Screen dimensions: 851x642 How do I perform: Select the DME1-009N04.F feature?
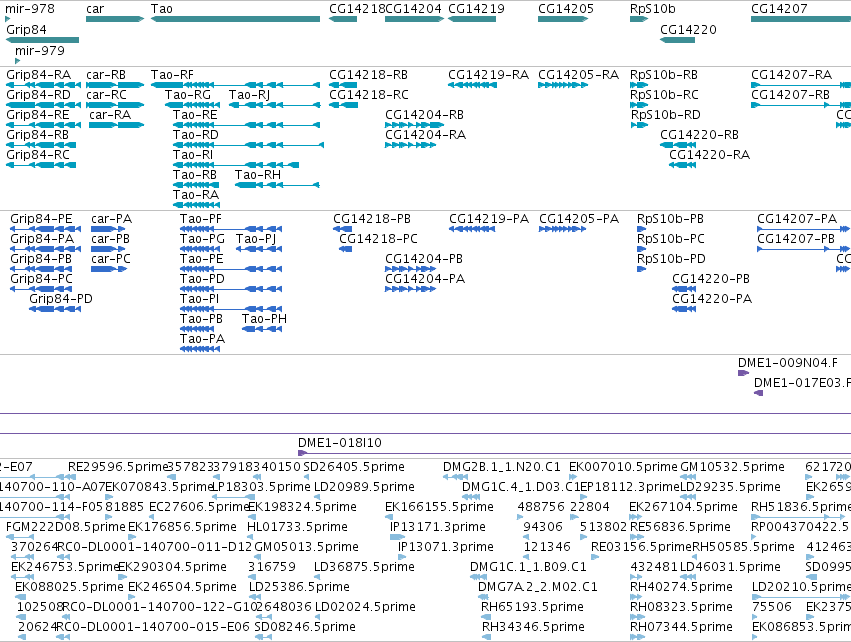pos(744,373)
